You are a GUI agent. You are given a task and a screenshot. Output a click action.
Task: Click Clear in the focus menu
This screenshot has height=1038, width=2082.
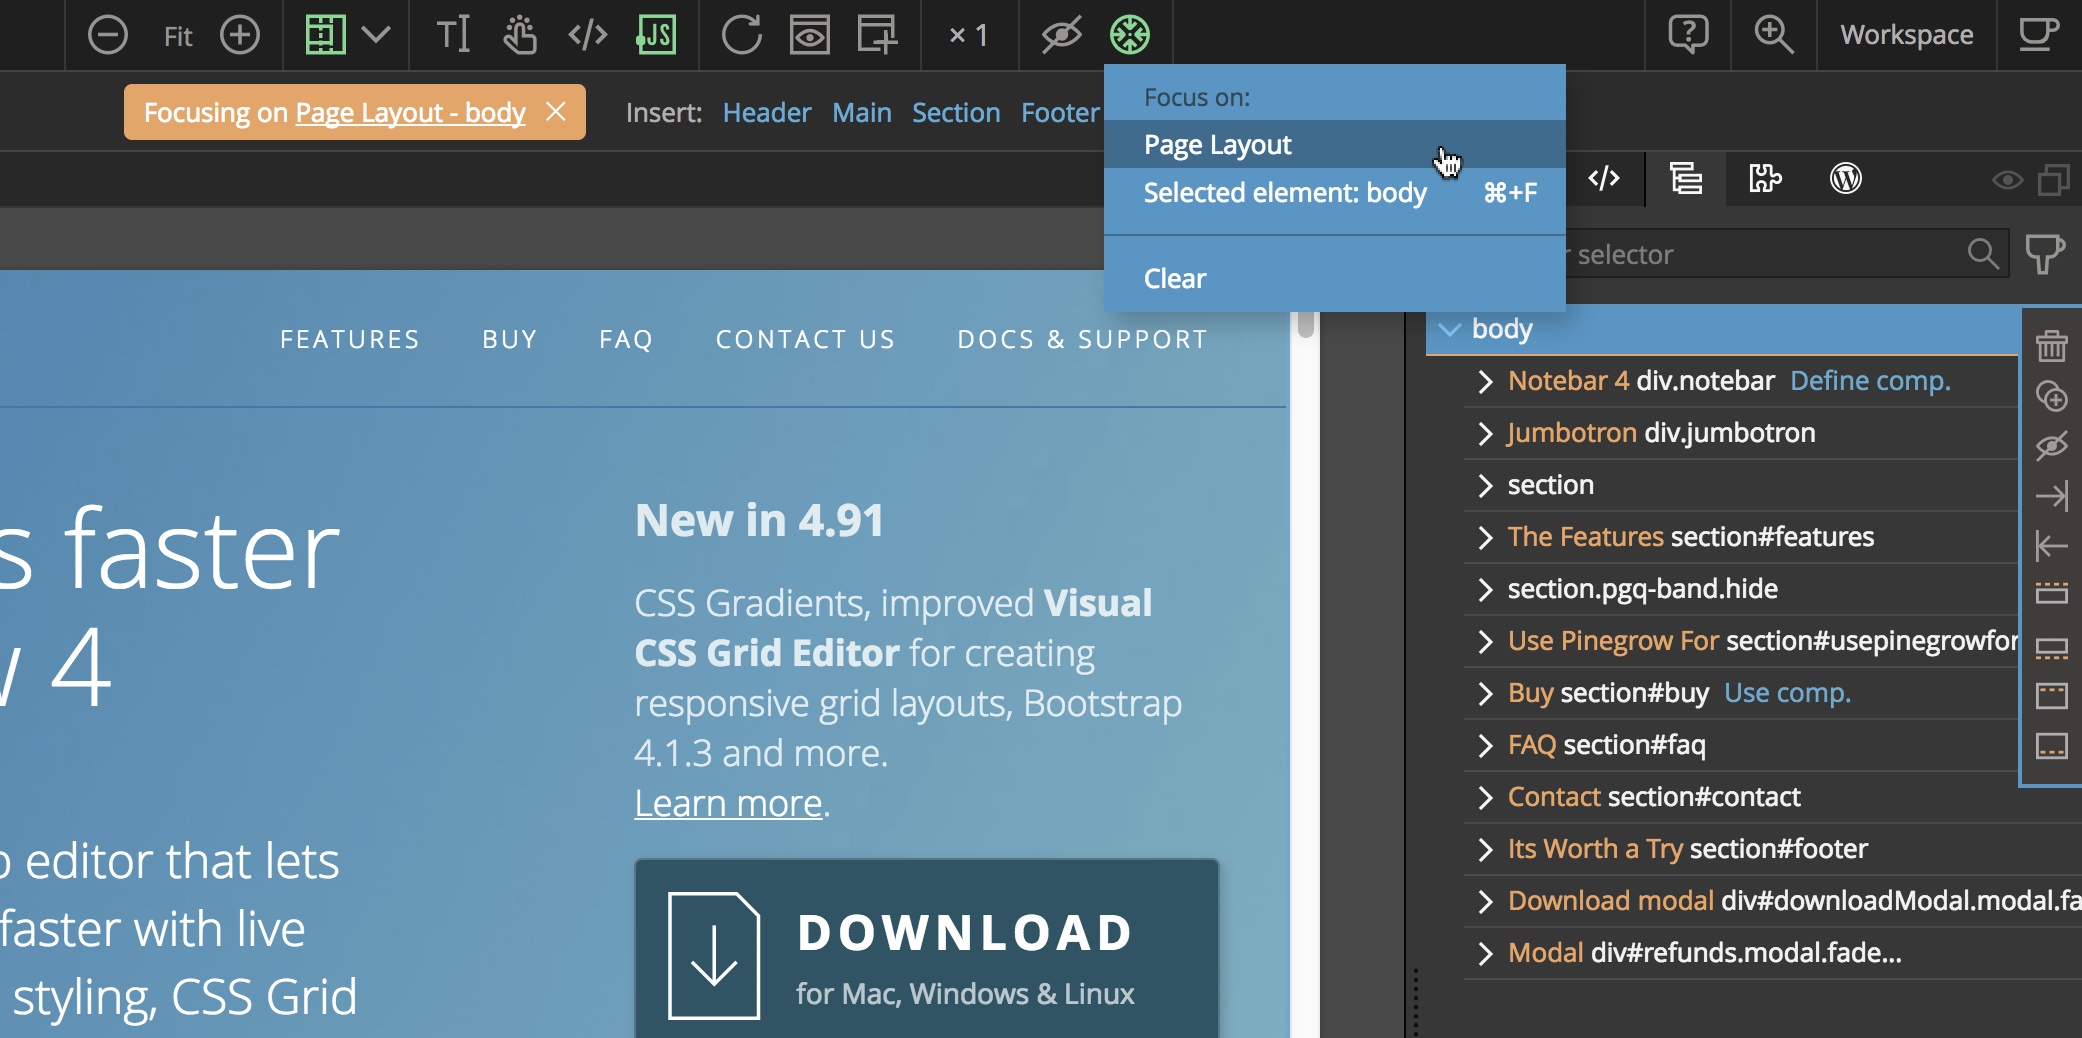pyautogui.click(x=1335, y=278)
